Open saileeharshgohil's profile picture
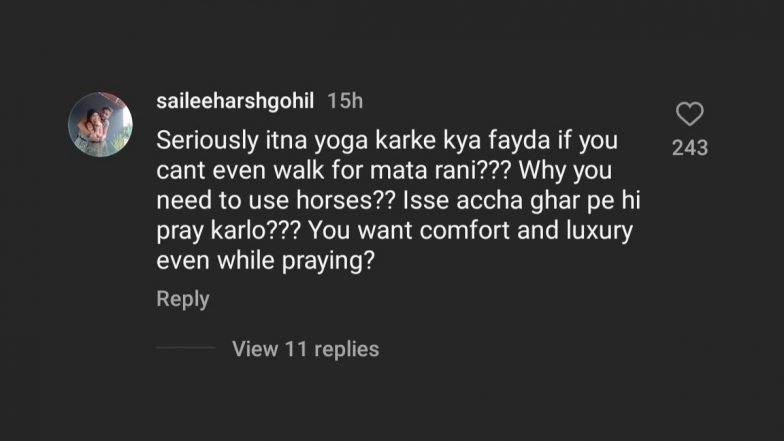Screen dimensions: 784x441 [100, 124]
